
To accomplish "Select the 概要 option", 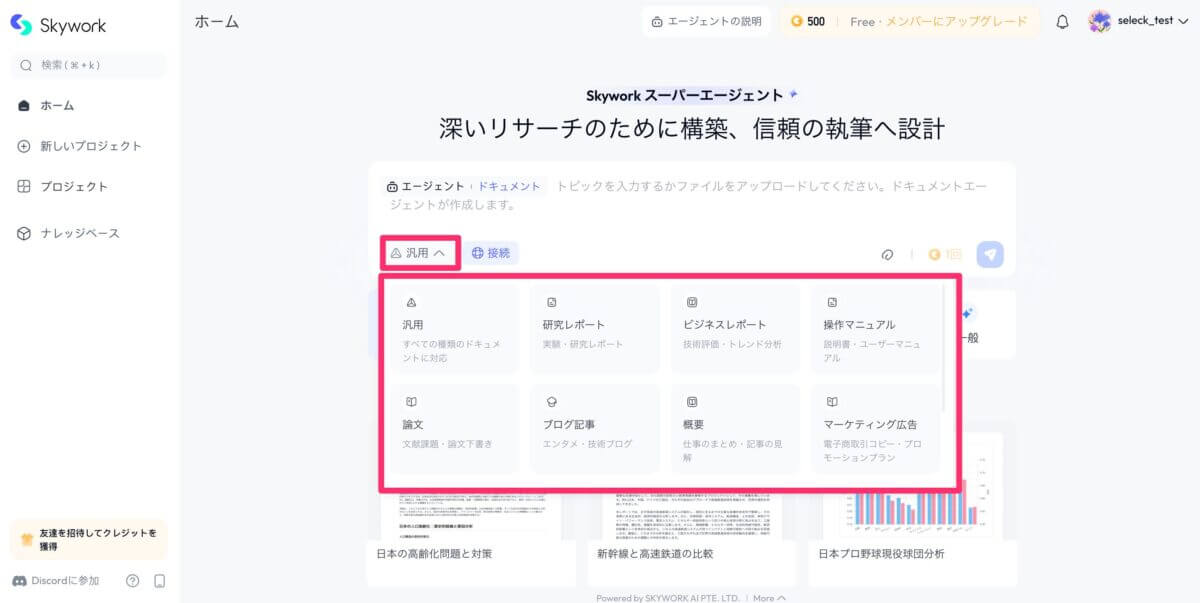I will click(x=735, y=429).
